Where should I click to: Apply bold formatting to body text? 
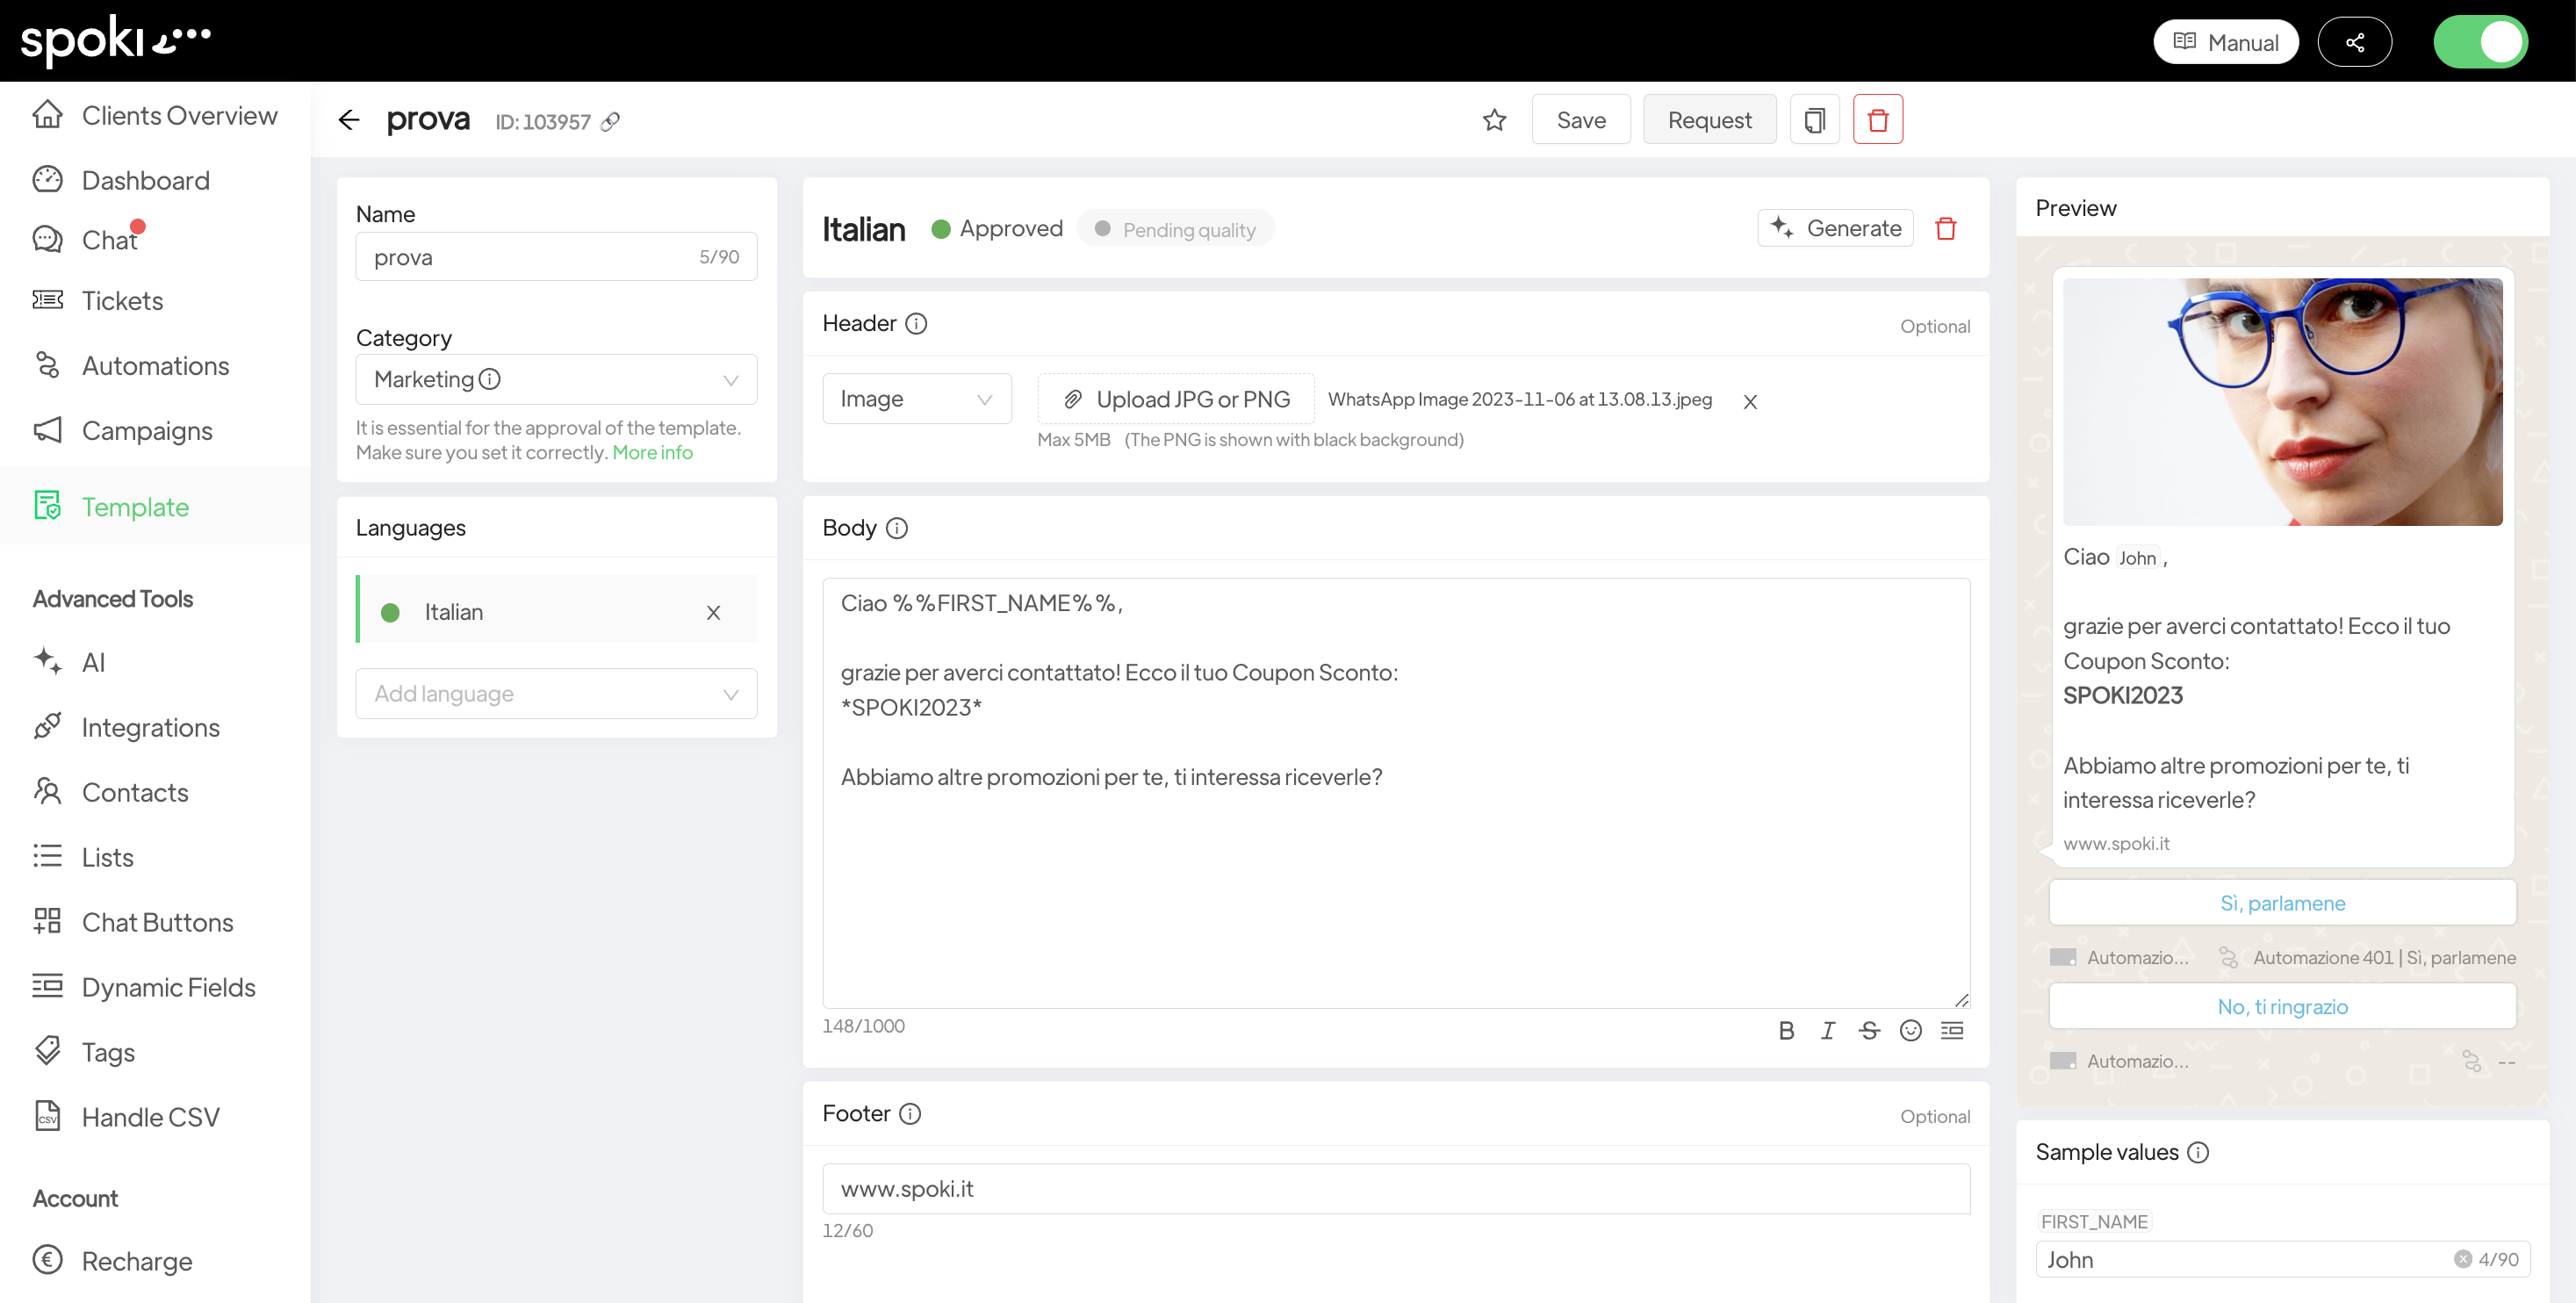[1786, 1030]
